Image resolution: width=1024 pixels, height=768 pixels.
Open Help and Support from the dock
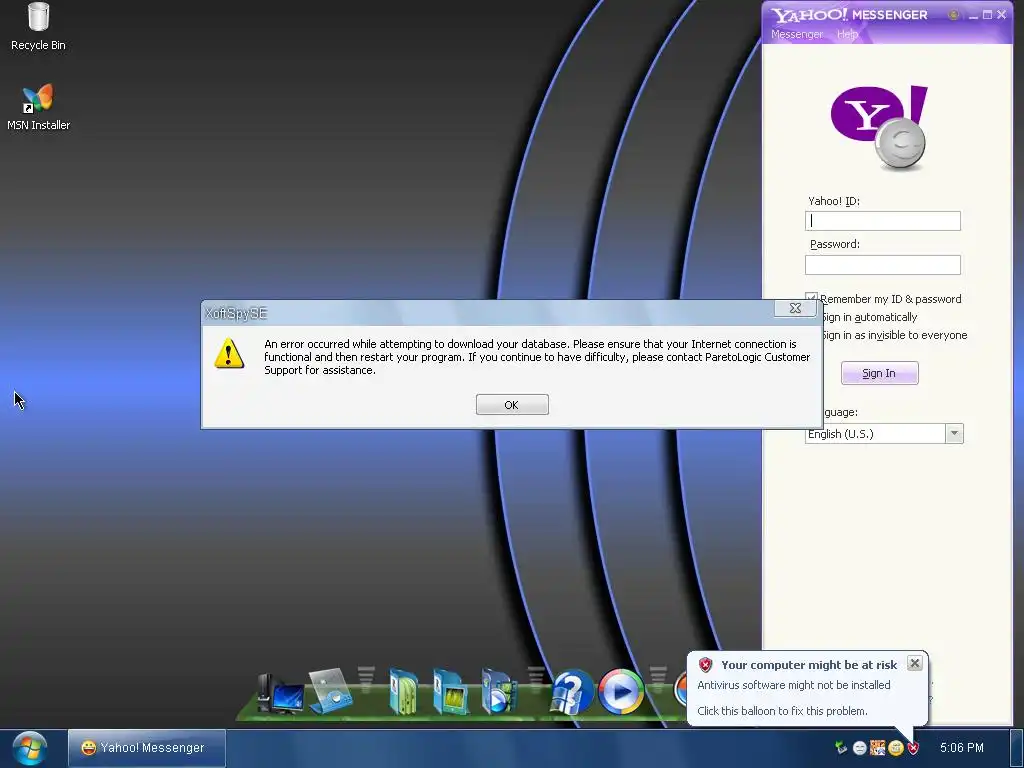(x=572, y=692)
